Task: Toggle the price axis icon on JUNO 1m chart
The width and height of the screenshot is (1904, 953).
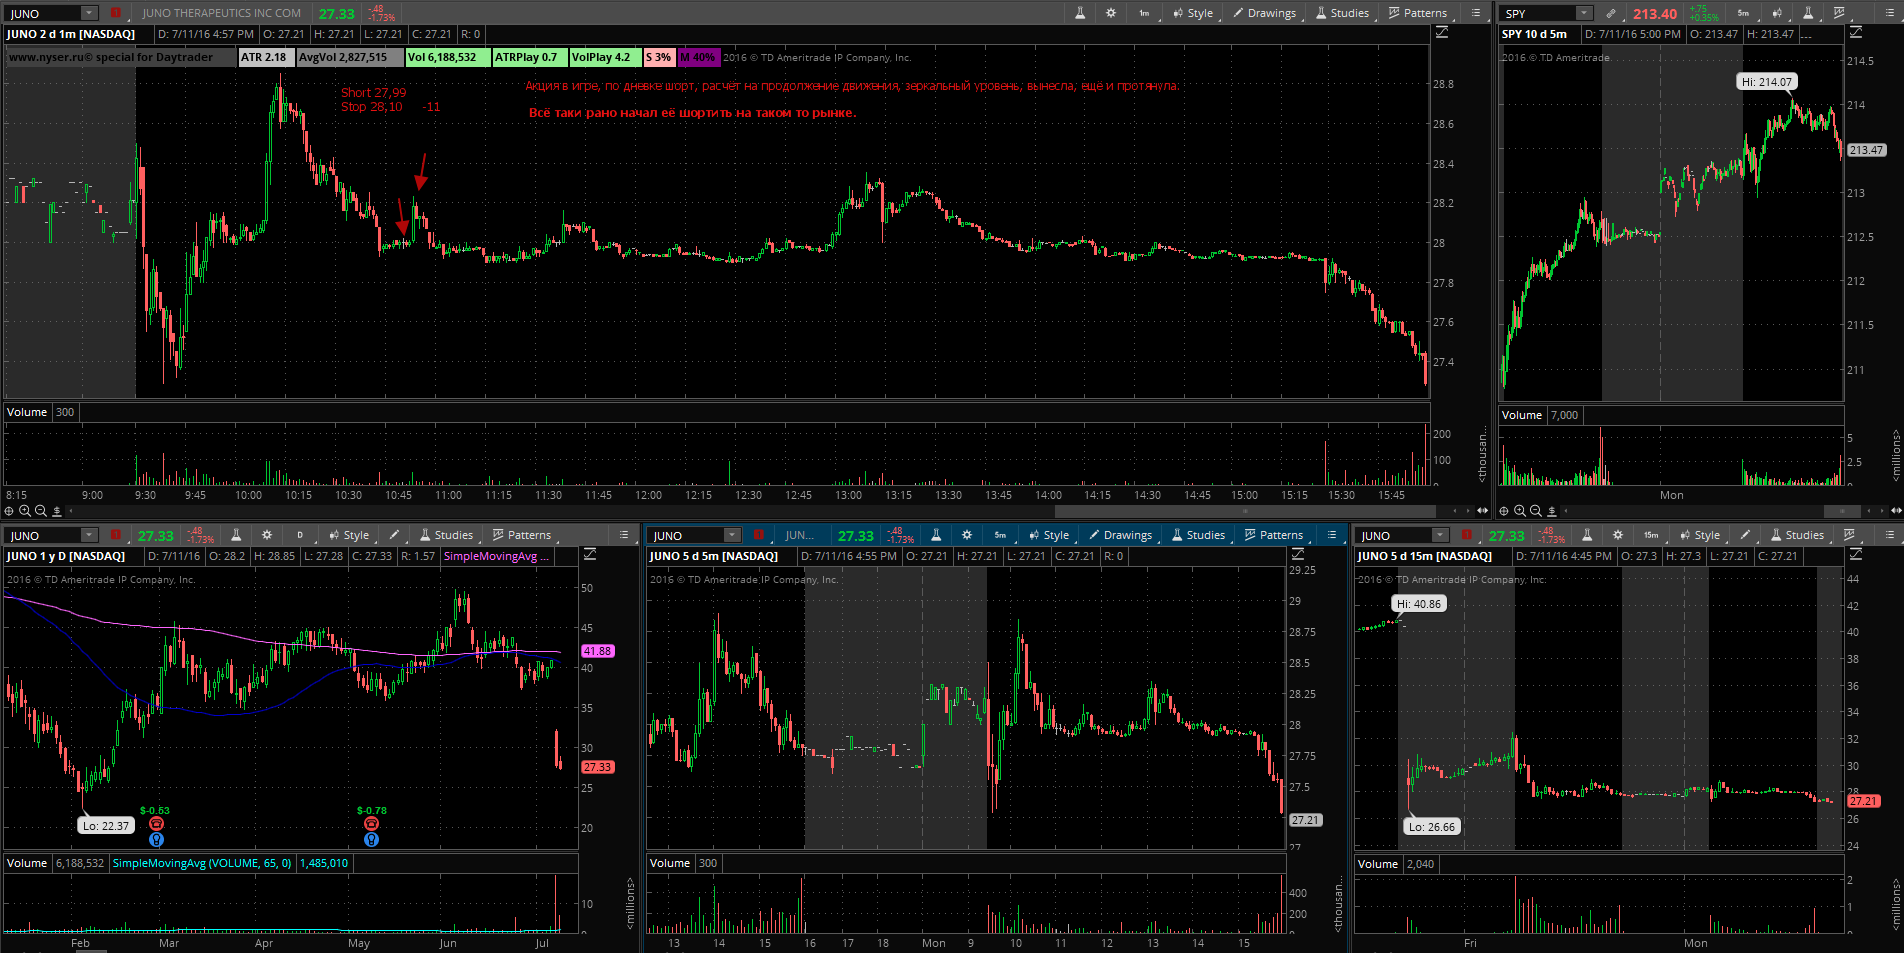Action: point(1442,33)
